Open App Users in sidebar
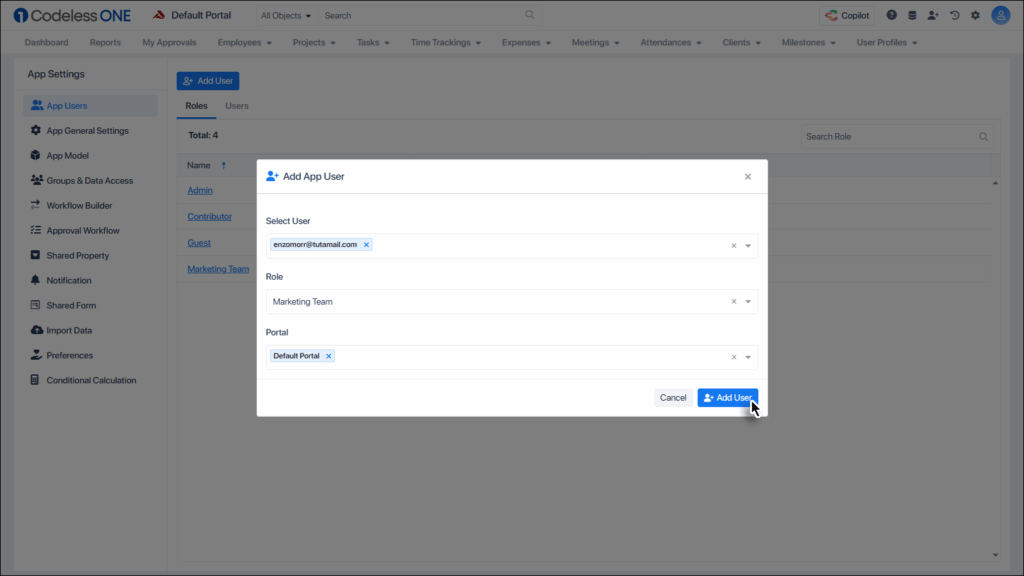Viewport: 1024px width, 576px height. tap(91, 106)
